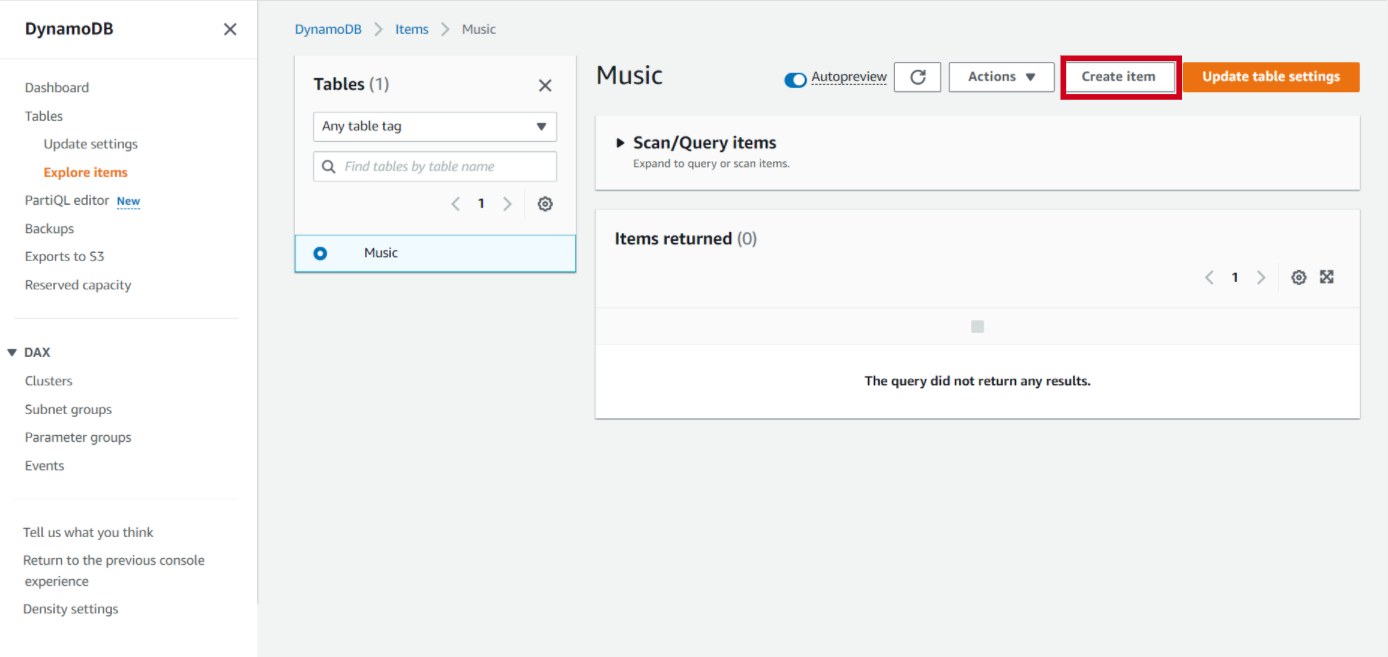Click page number 1 in Tables pagination
1388x657 pixels.
[481, 204]
